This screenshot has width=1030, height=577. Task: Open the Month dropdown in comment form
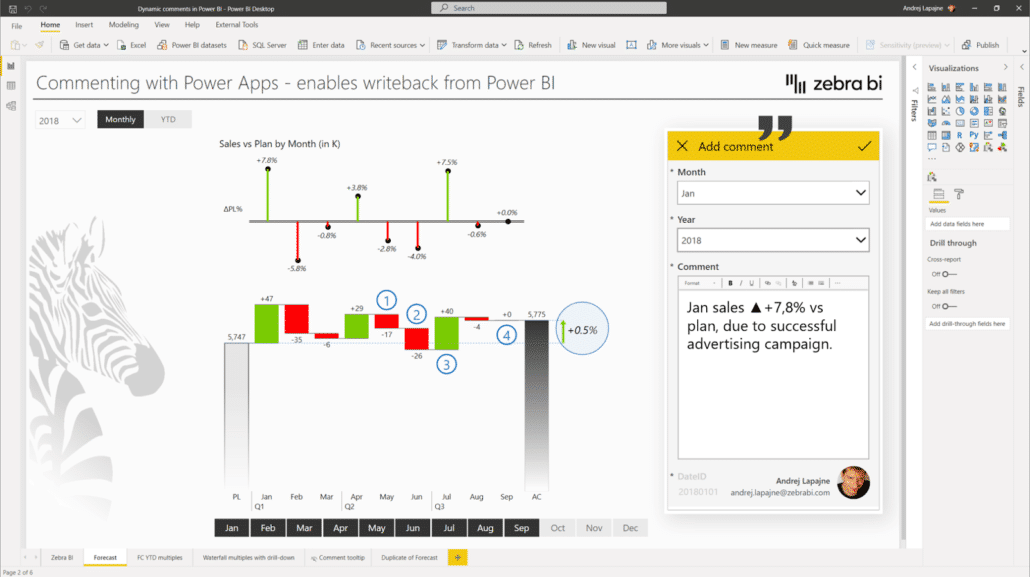pyautogui.click(x=773, y=193)
